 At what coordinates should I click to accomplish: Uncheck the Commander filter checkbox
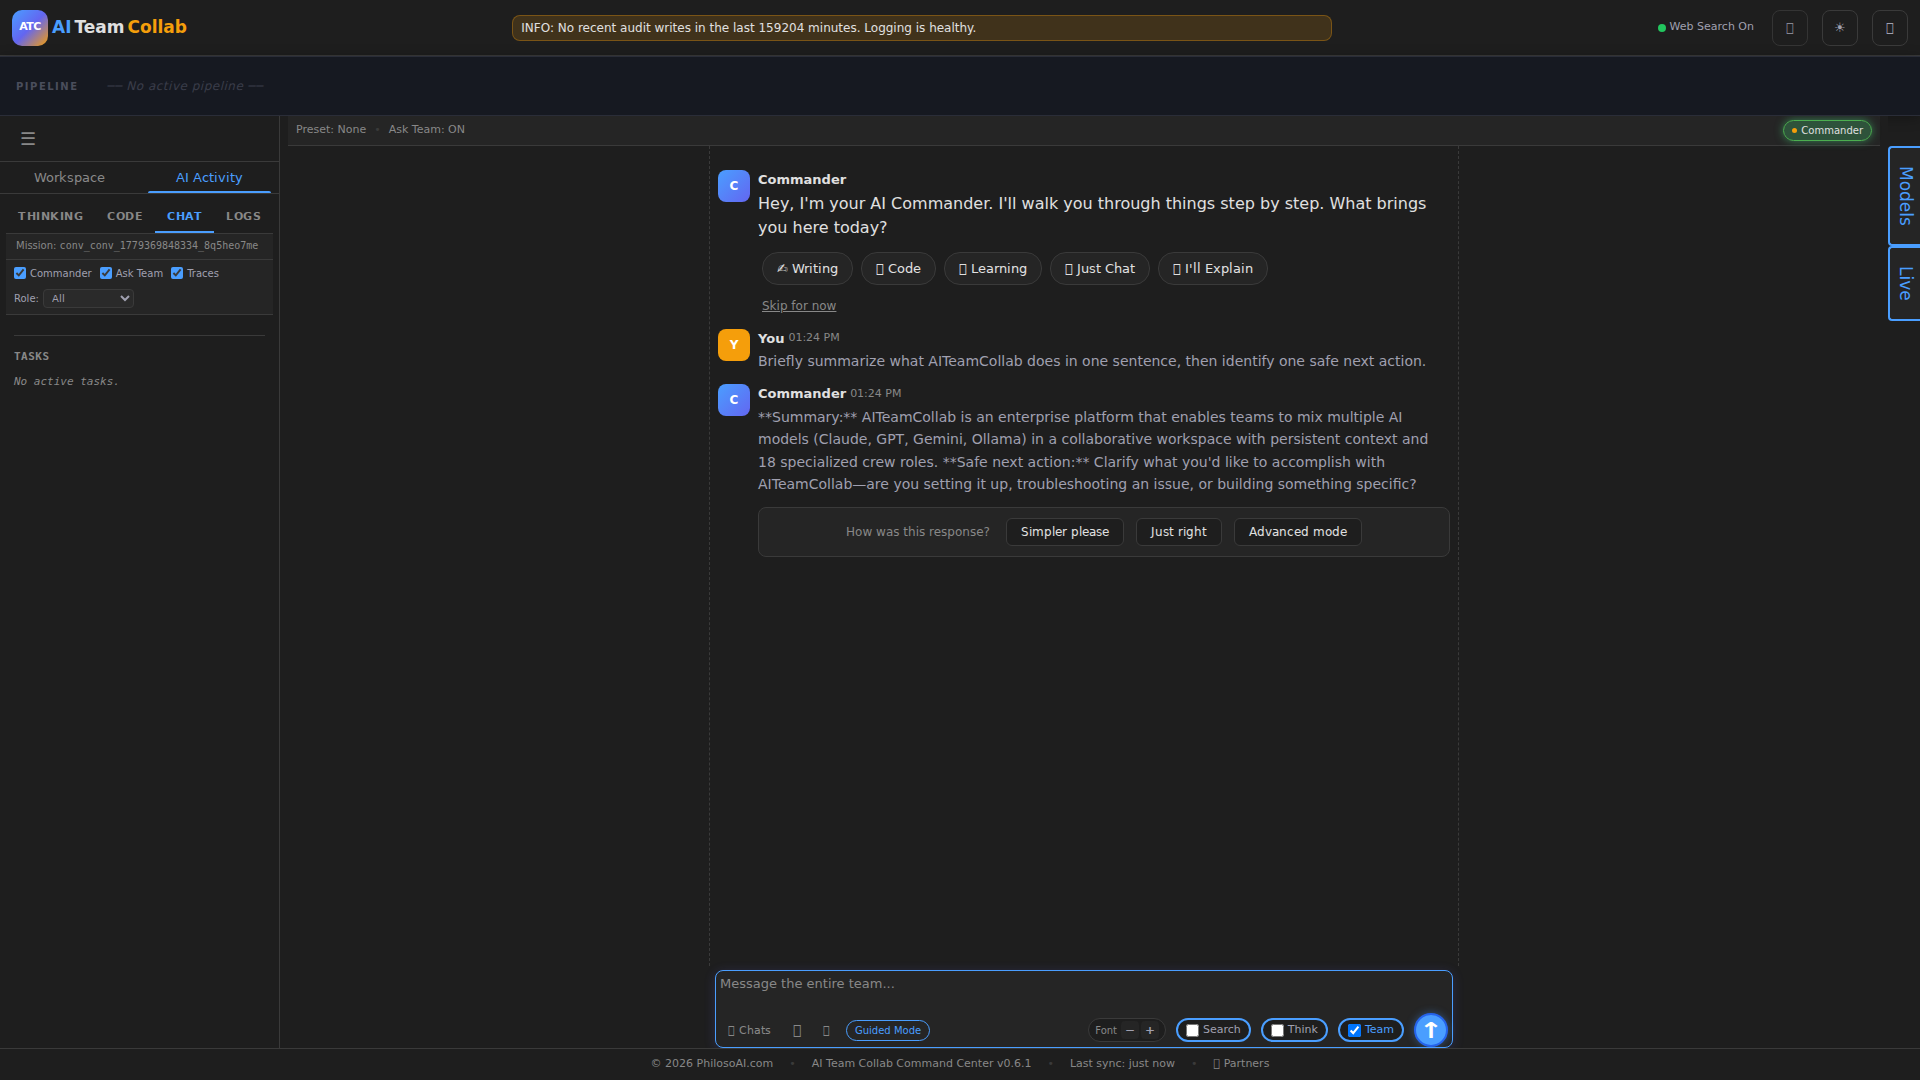[x=20, y=274]
